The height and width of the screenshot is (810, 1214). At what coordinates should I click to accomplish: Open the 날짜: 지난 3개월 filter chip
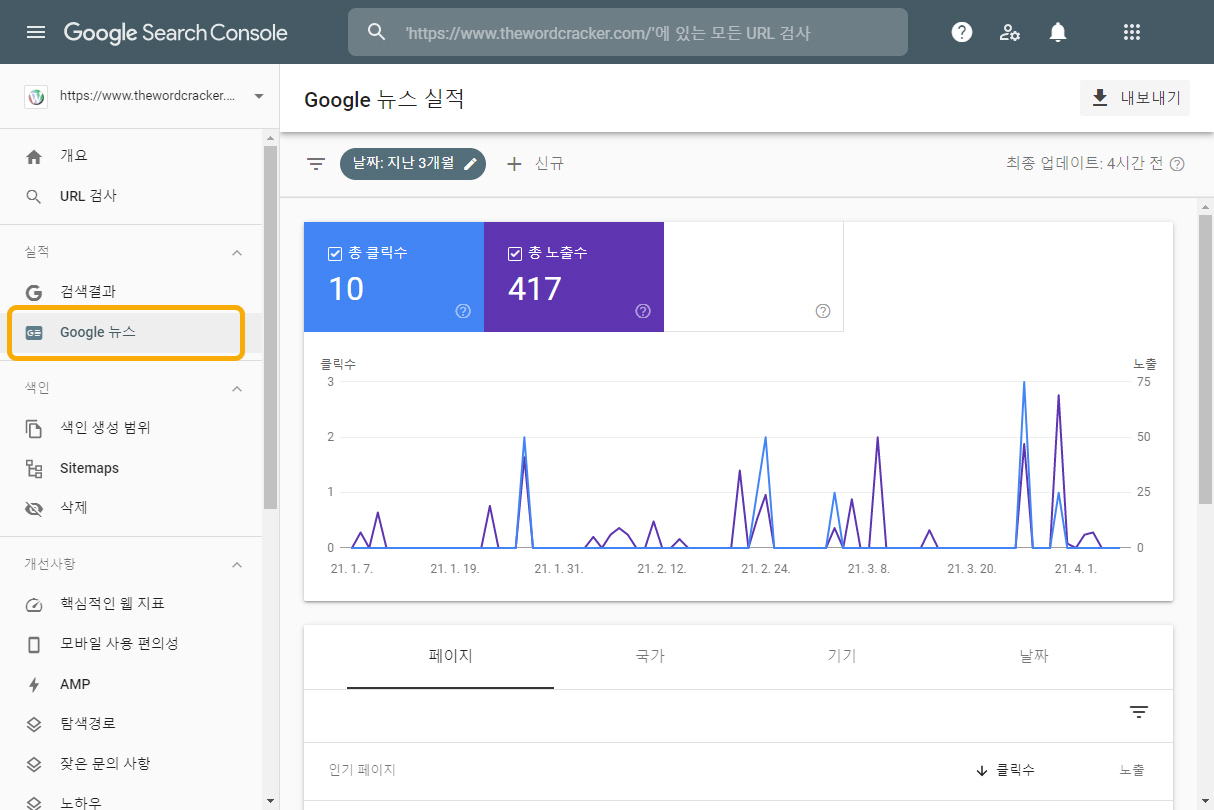(x=413, y=163)
